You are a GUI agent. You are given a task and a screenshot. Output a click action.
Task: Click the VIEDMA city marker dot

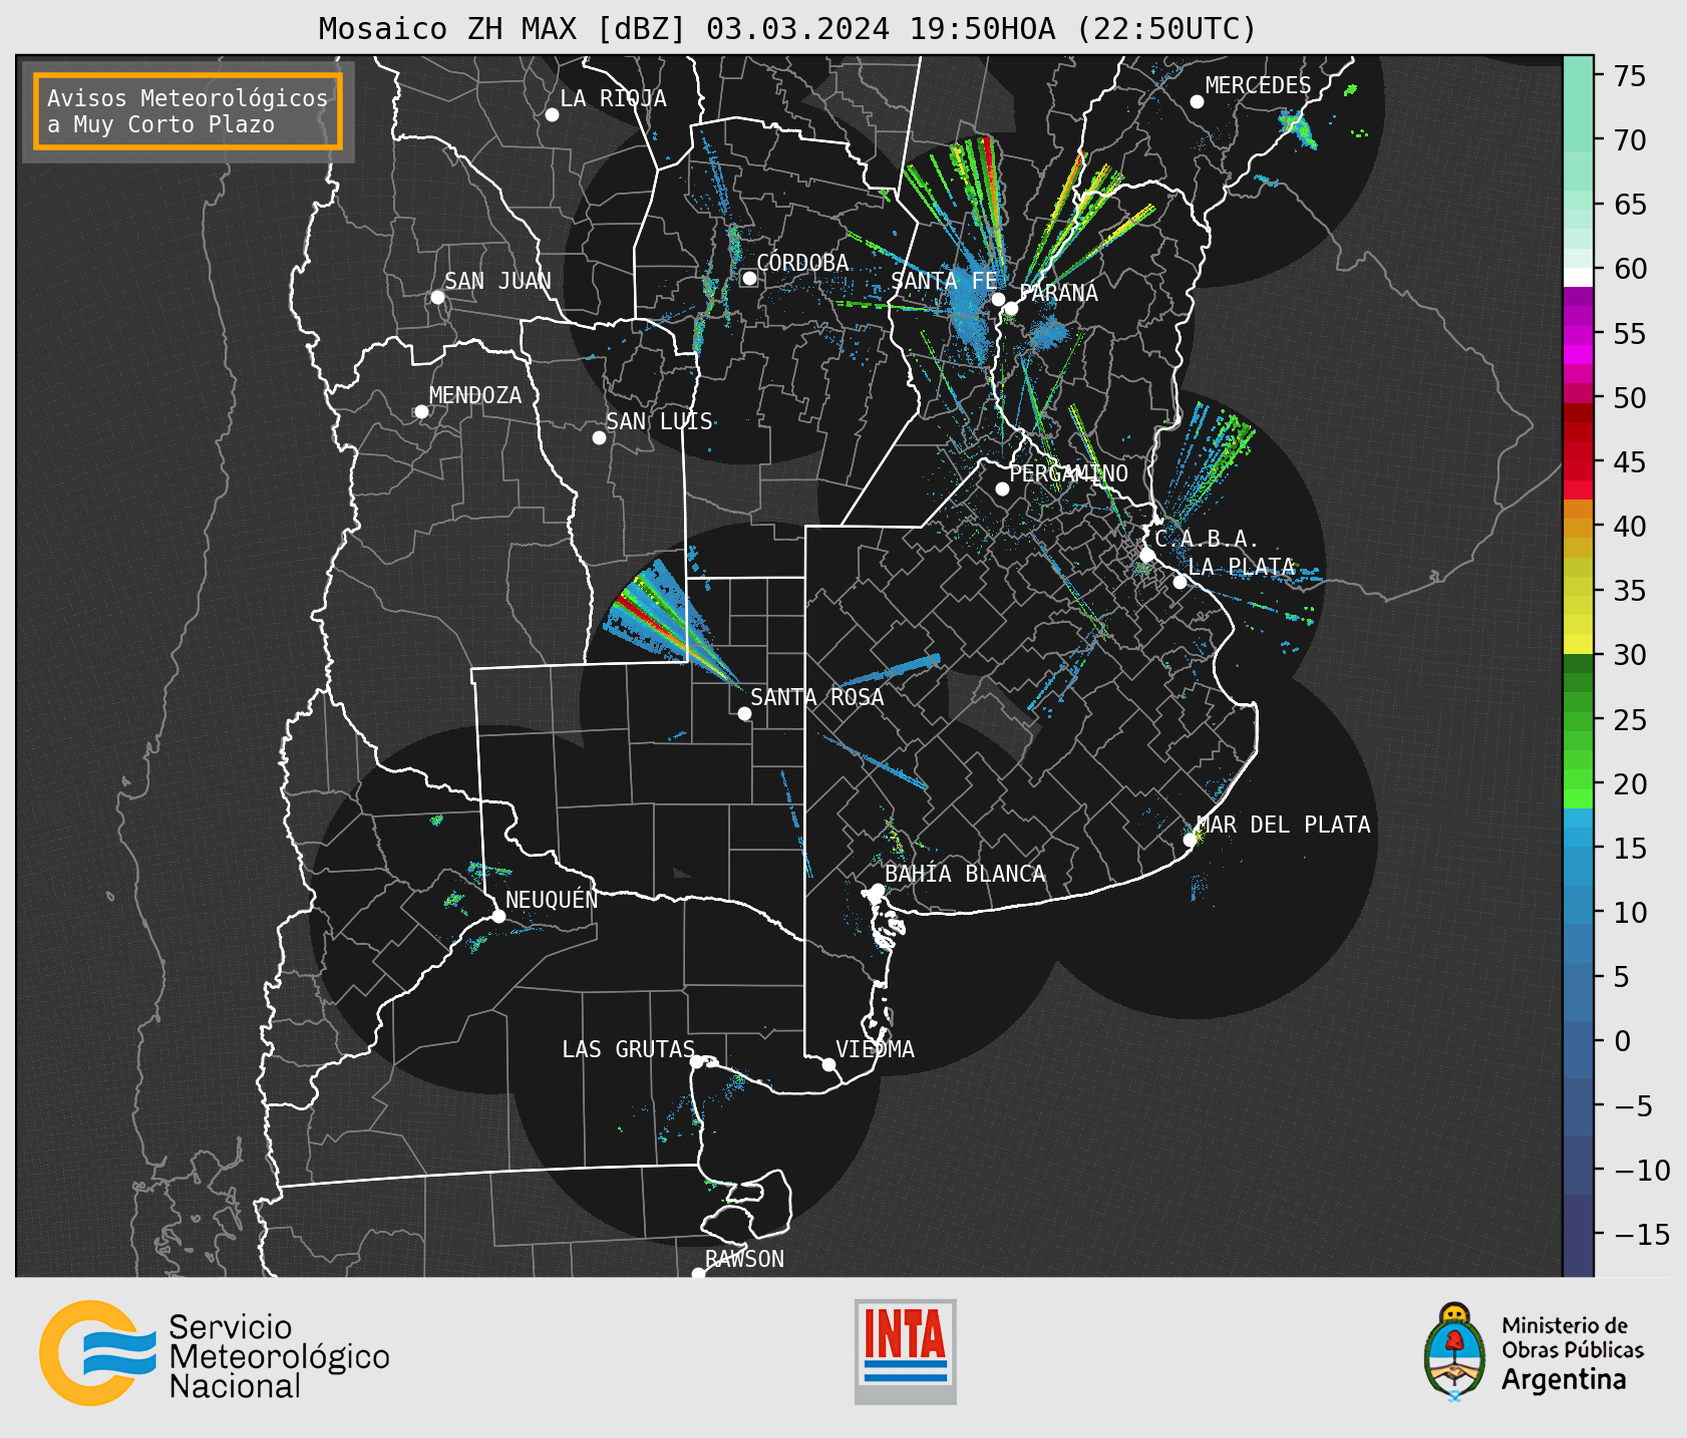829,1065
